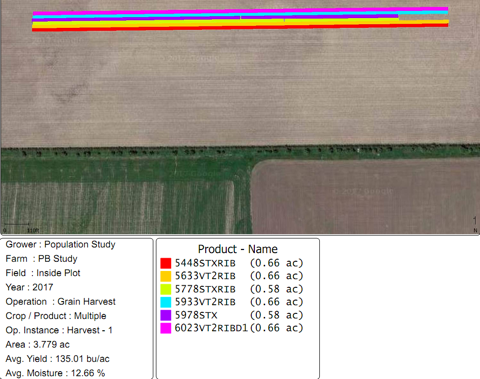The width and height of the screenshot is (480, 379).
Task: Click the red harvest strip on map
Action: [x=240, y=28]
